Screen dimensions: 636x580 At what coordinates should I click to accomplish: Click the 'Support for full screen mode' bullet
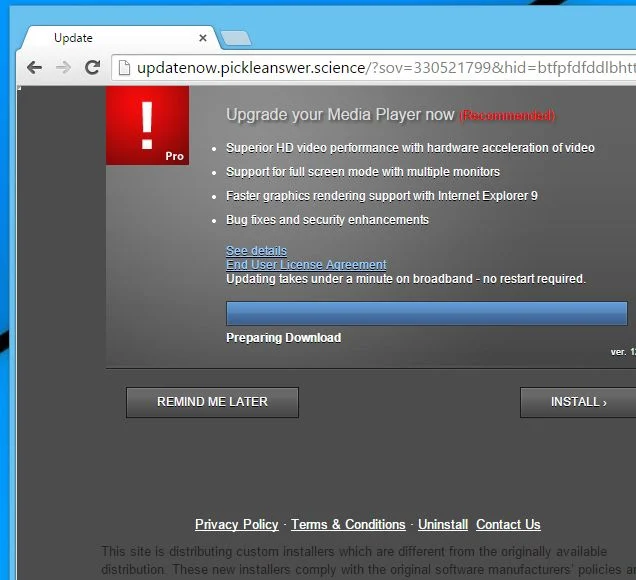pyautogui.click(x=363, y=172)
